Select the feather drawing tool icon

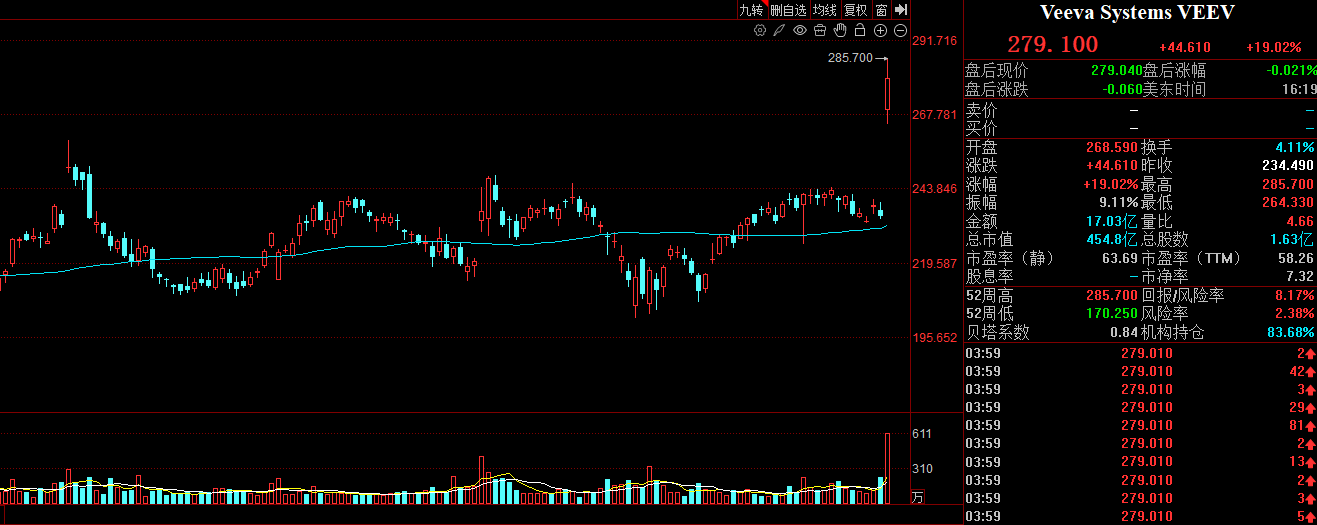pyautogui.click(x=780, y=31)
